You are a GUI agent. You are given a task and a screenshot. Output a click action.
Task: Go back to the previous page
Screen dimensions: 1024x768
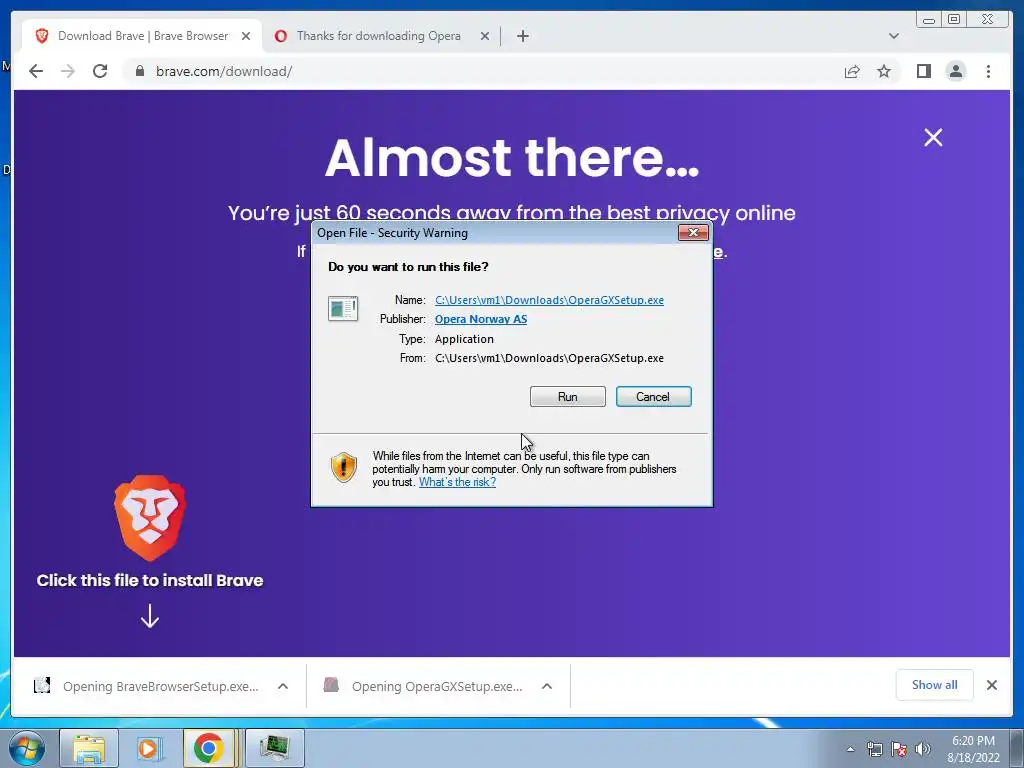(36, 71)
